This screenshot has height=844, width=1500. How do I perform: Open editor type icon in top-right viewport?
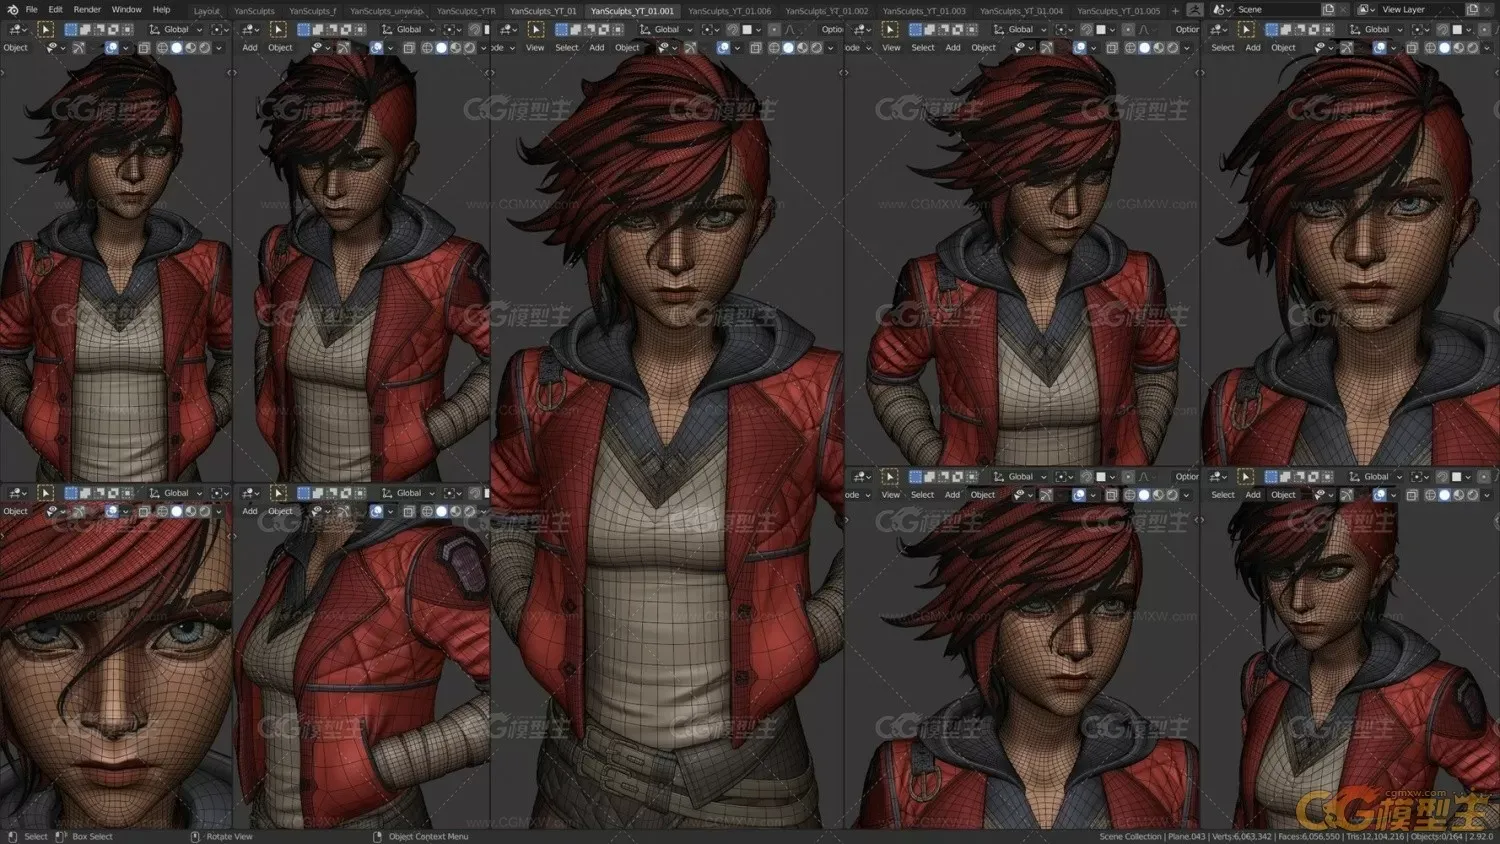tap(1218, 29)
